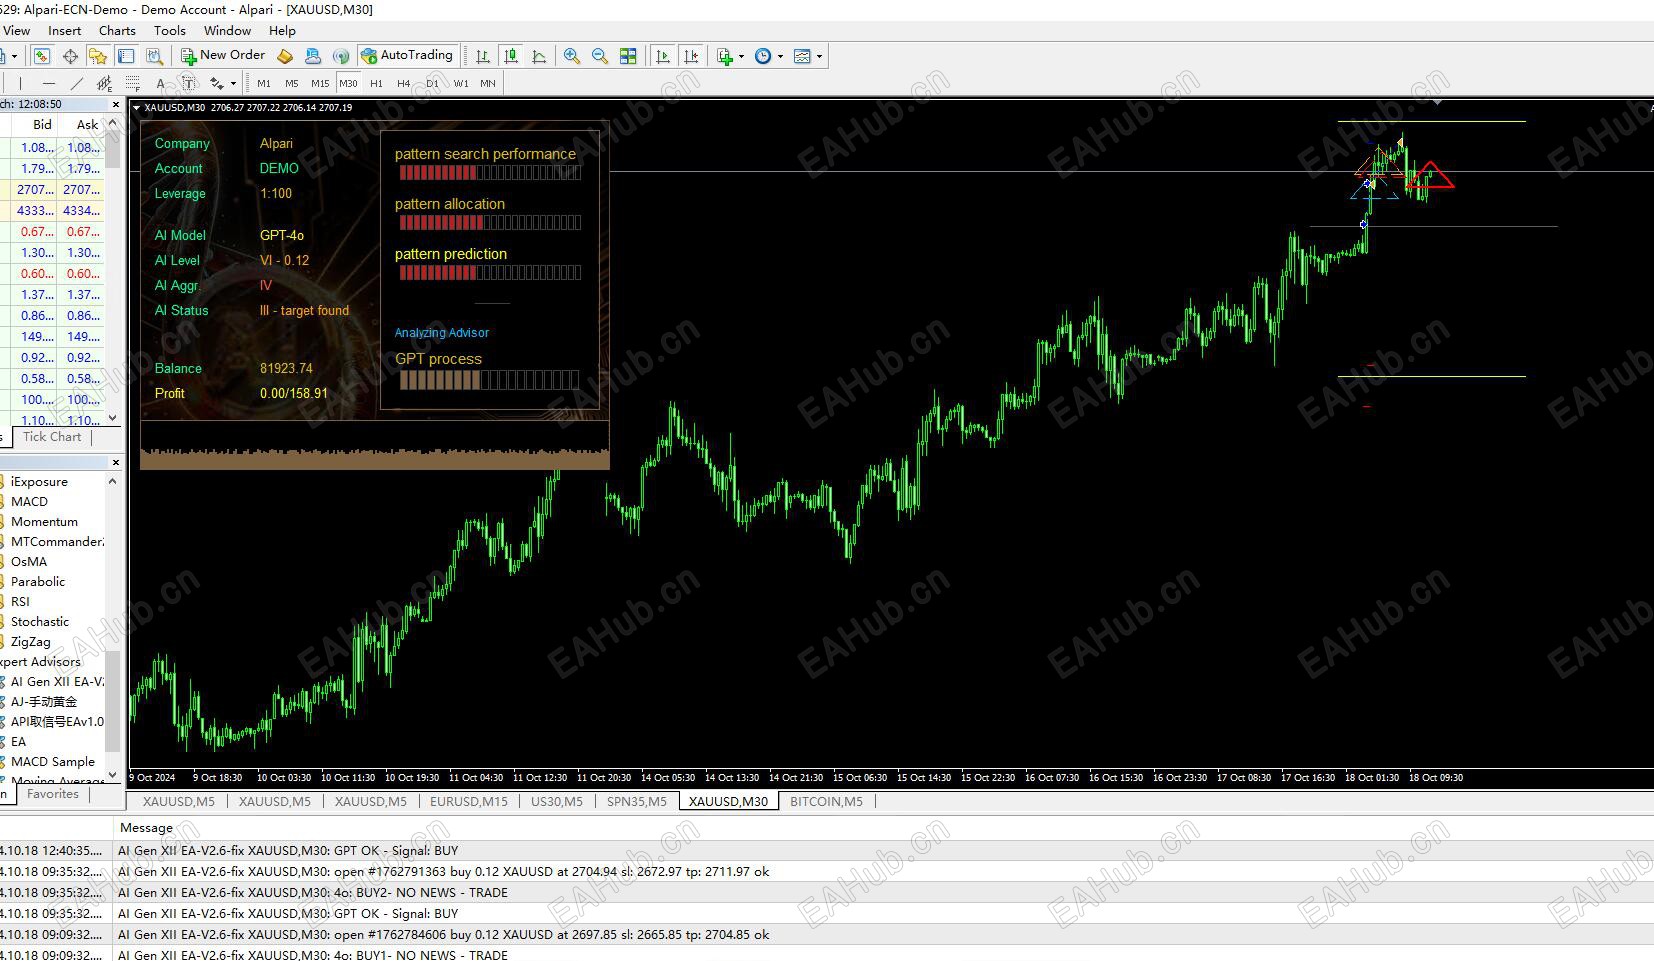
Task: Click the New Order button
Action: tap(223, 56)
